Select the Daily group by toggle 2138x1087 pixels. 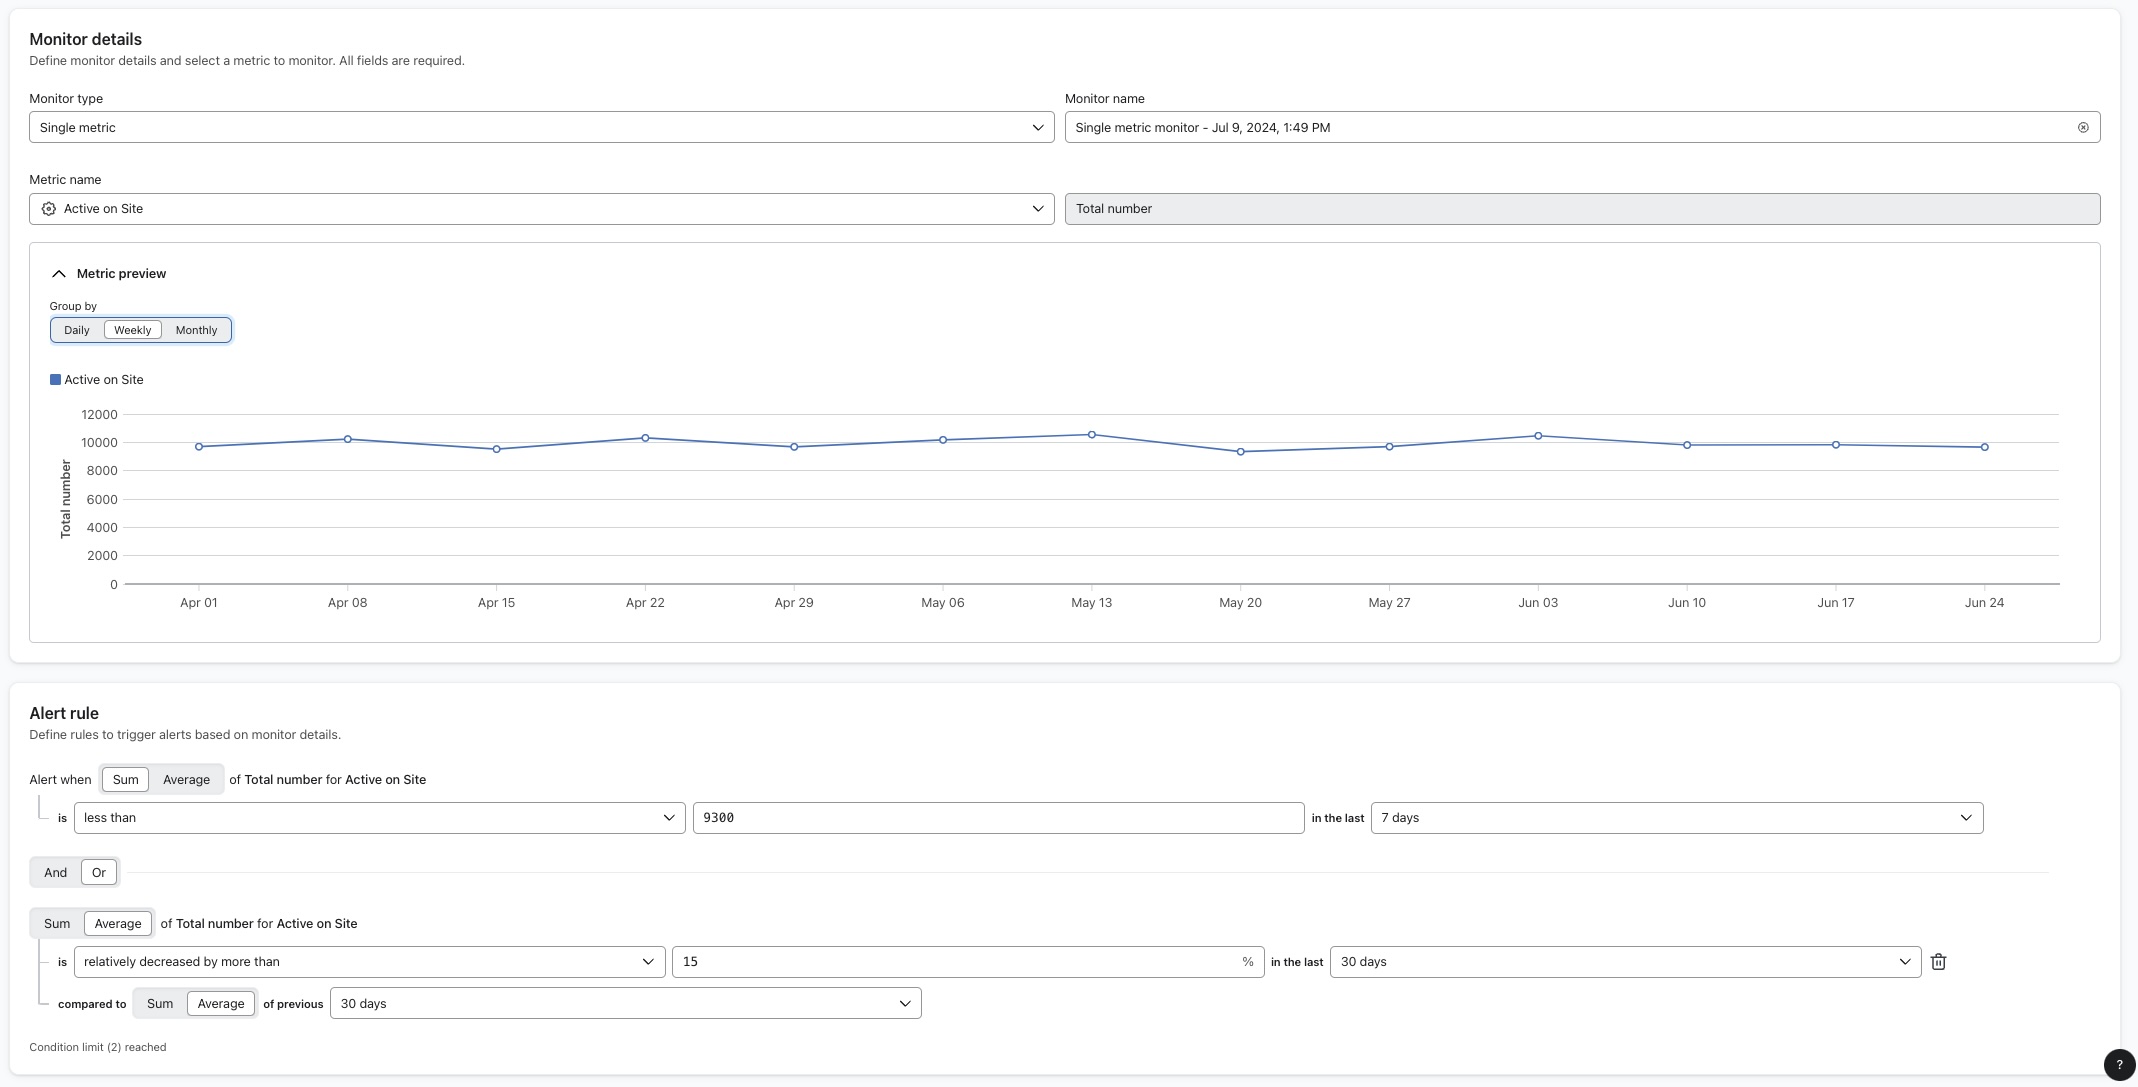76,330
